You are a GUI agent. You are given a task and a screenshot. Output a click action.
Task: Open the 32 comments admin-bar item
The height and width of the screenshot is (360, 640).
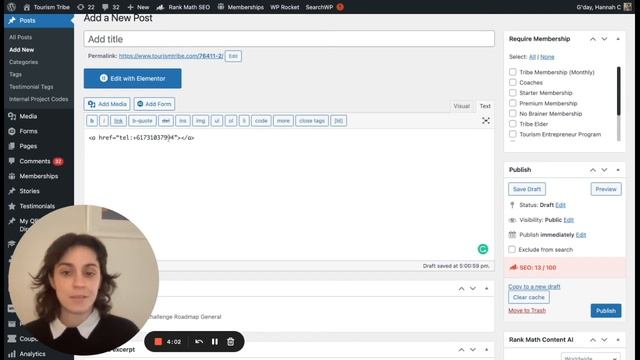111,7
